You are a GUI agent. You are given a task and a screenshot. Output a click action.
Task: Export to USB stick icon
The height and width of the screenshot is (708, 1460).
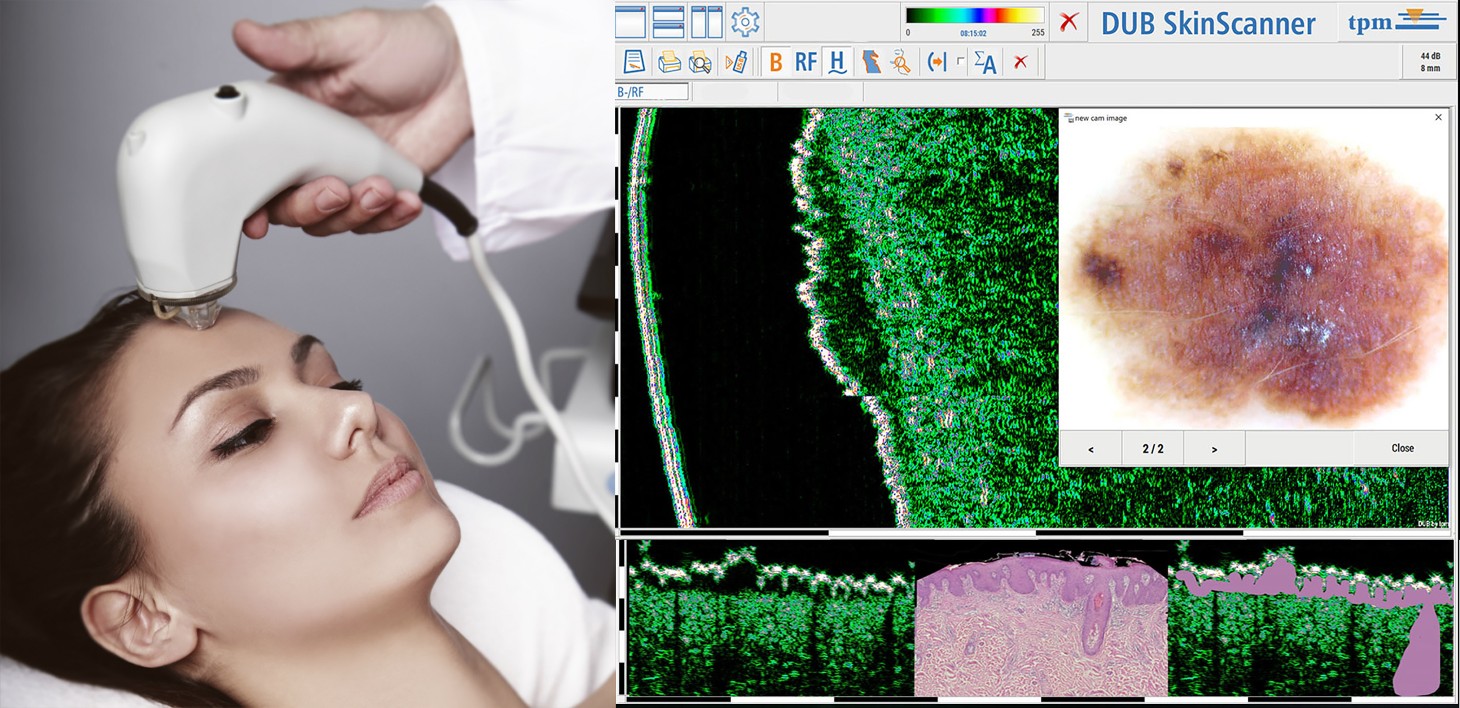(735, 62)
